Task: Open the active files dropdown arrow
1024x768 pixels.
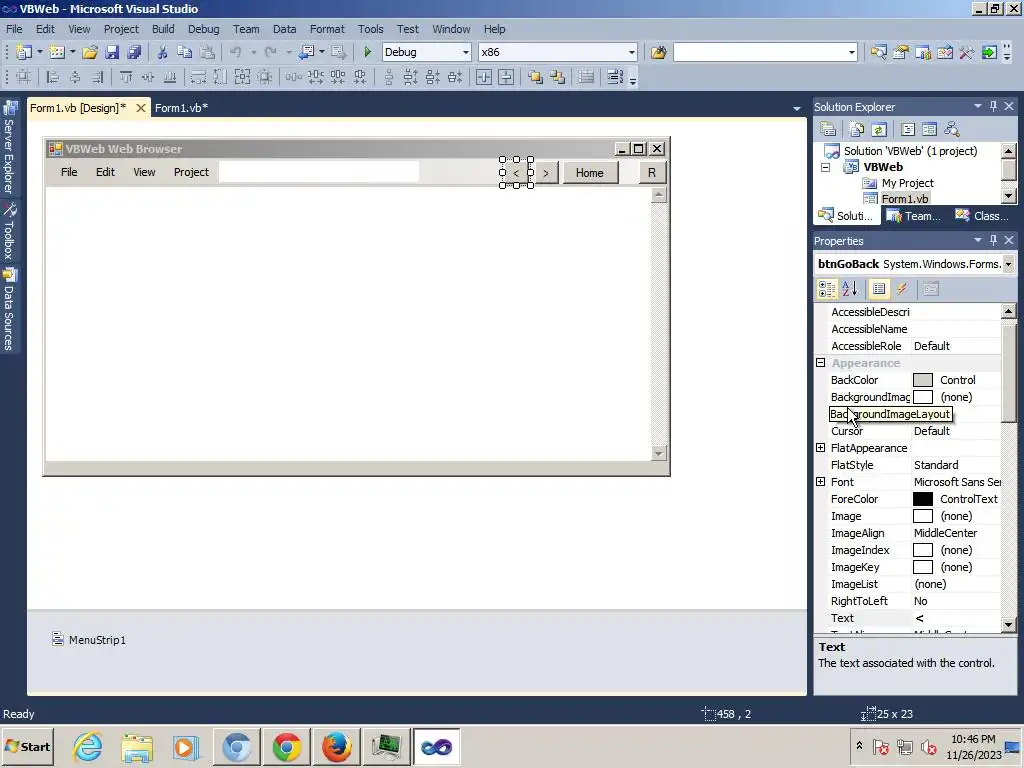Action: pos(797,108)
